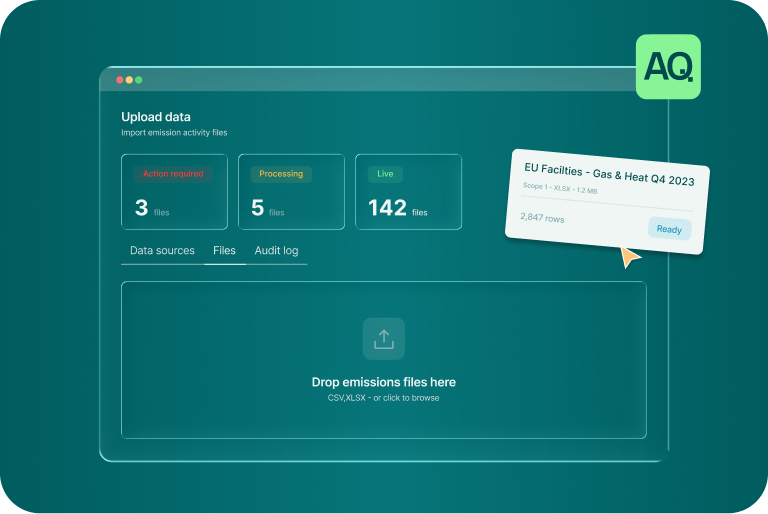Open the 5 files Processing card

(x=291, y=192)
